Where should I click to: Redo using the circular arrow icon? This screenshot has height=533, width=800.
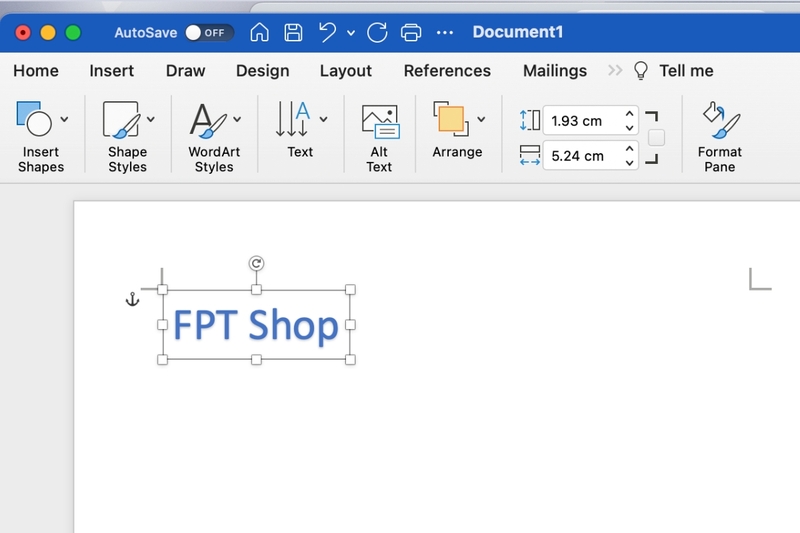377,32
